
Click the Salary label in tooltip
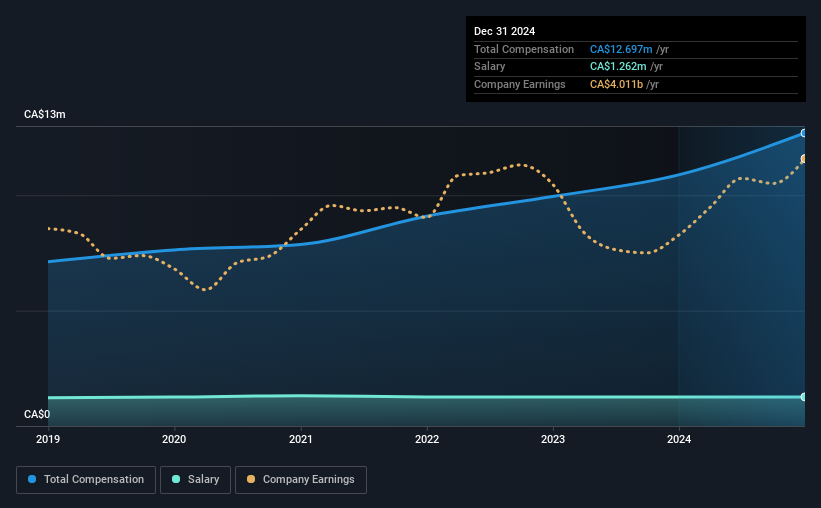point(490,67)
